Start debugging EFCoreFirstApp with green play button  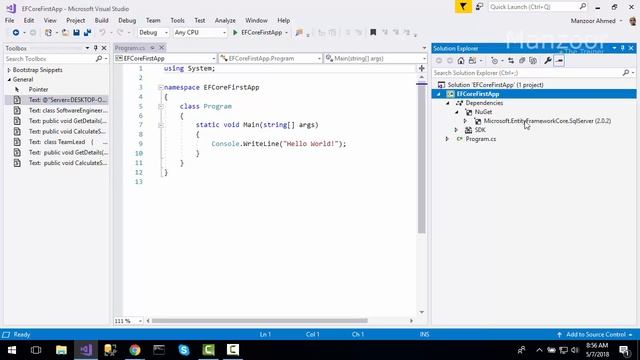click(235, 33)
